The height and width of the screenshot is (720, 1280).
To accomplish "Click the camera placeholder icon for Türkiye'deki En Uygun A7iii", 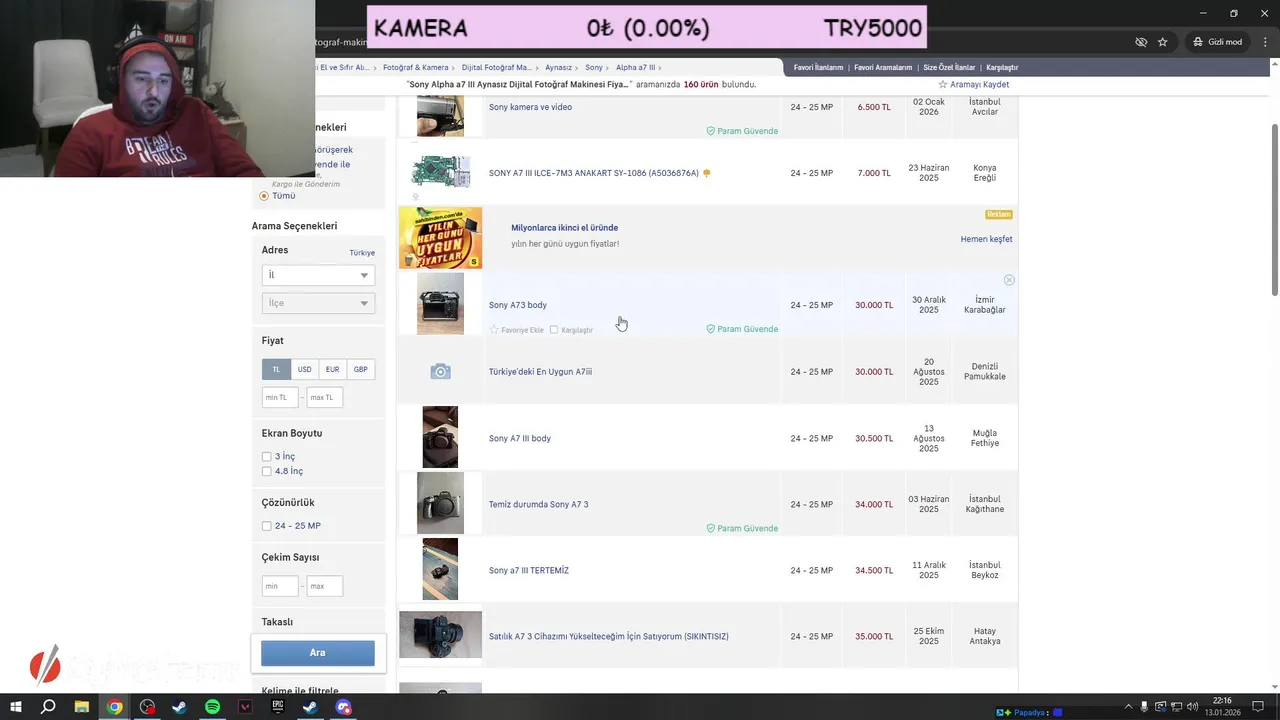I will pos(440,372).
